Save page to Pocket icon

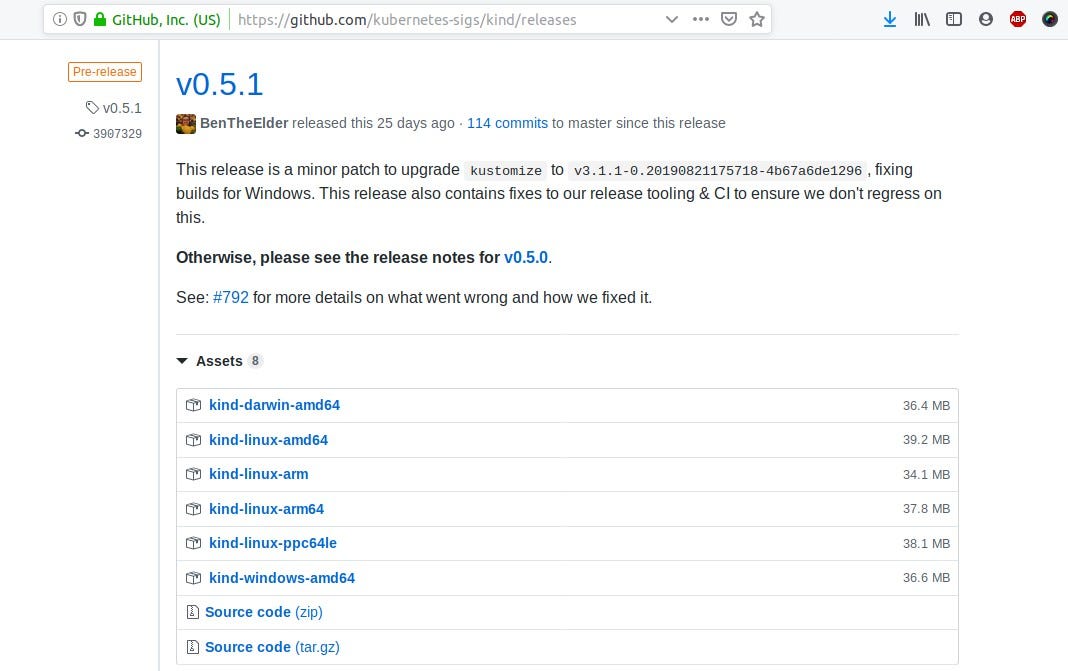729,20
